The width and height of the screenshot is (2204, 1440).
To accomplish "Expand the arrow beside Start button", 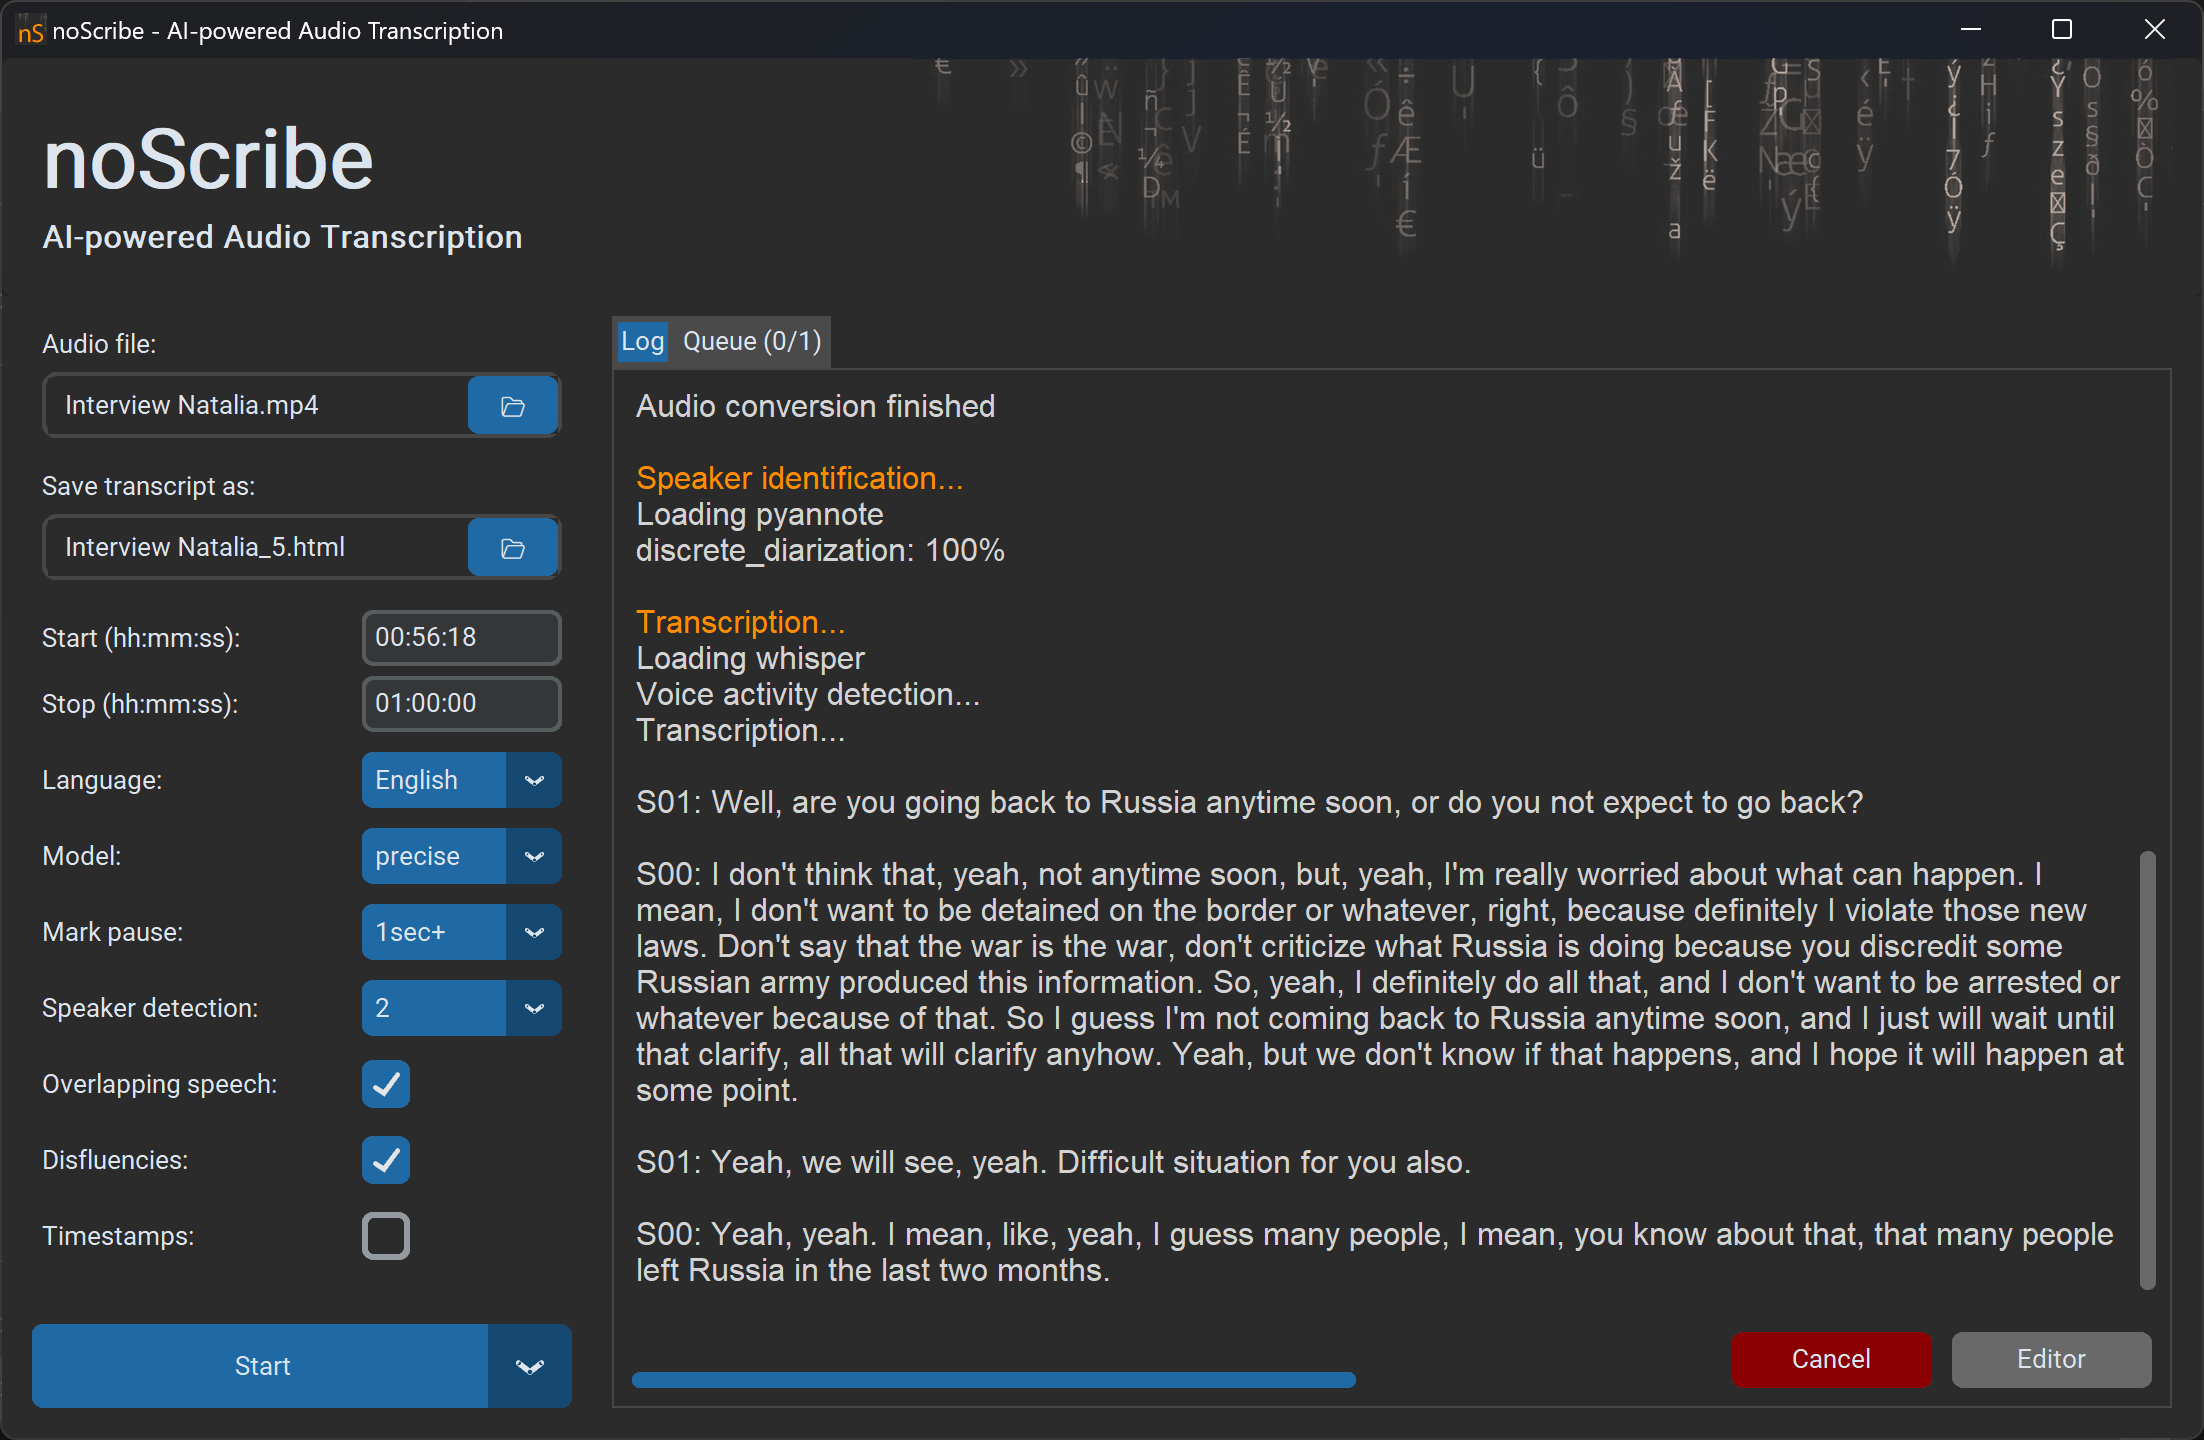I will point(529,1366).
